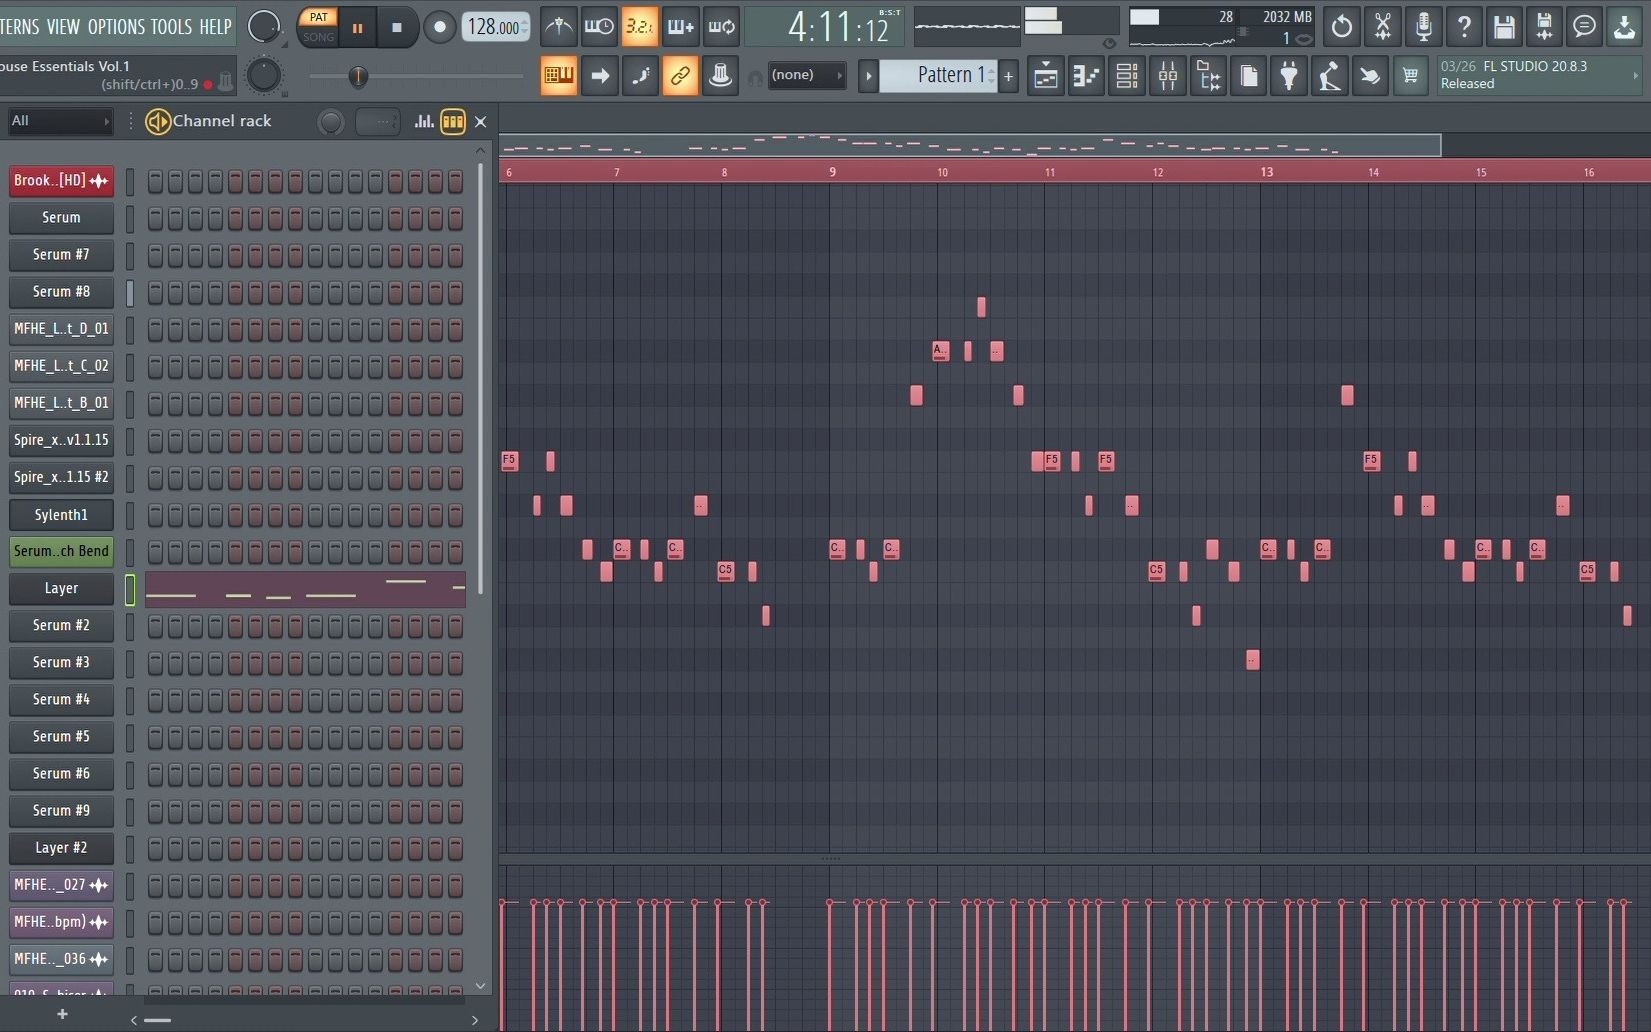Select the Brook..[HD] channel button
The width and height of the screenshot is (1651, 1032).
(61, 181)
